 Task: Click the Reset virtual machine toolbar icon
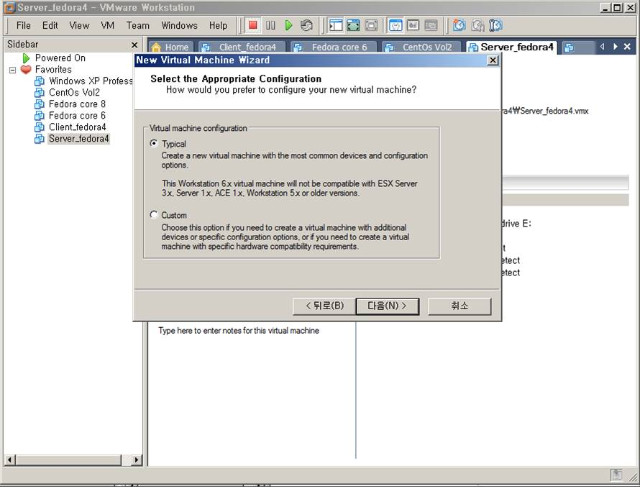pos(307,25)
